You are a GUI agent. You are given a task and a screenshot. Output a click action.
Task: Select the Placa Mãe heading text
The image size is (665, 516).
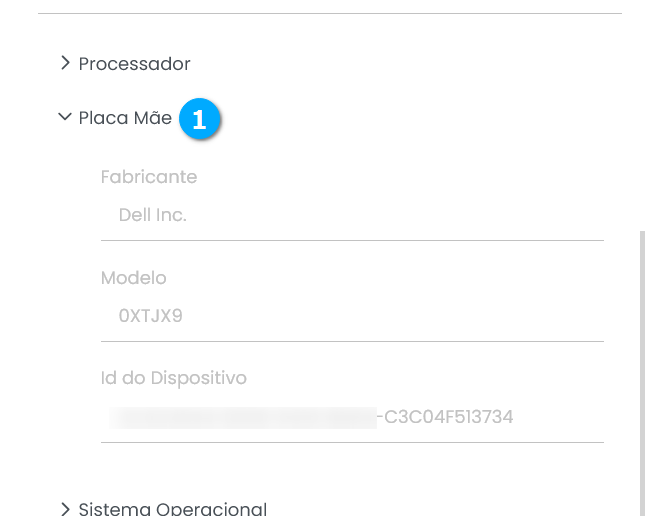click(125, 118)
